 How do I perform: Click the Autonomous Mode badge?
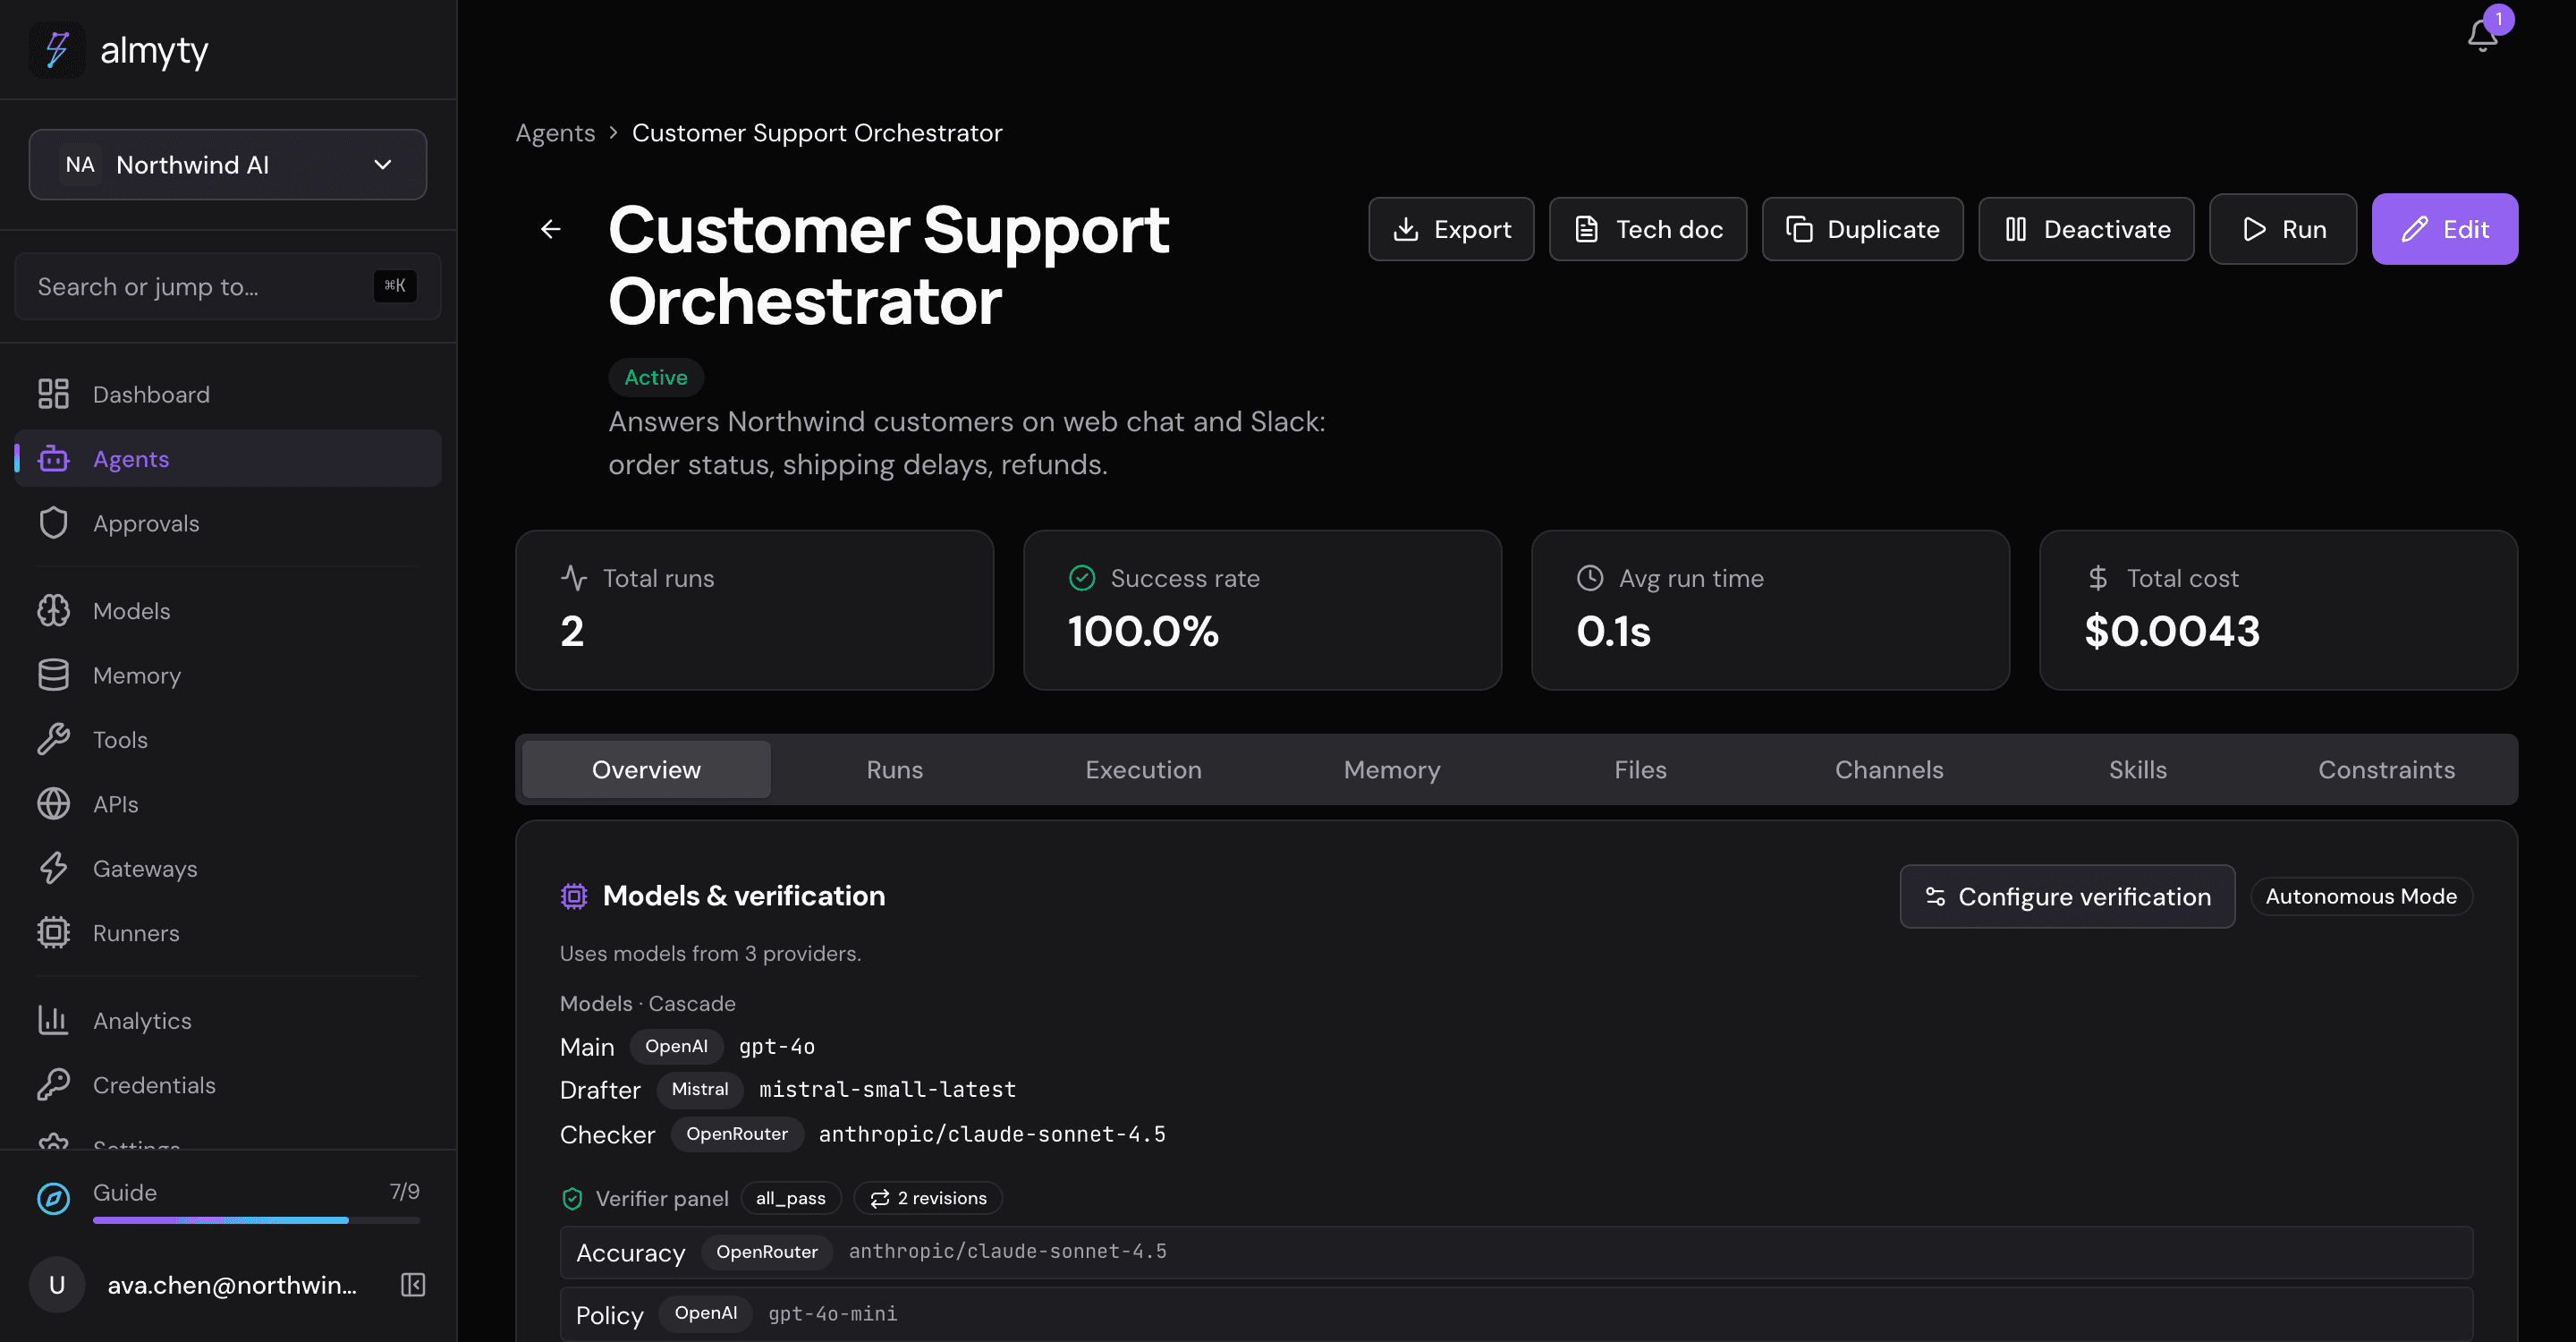pyautogui.click(x=2361, y=896)
